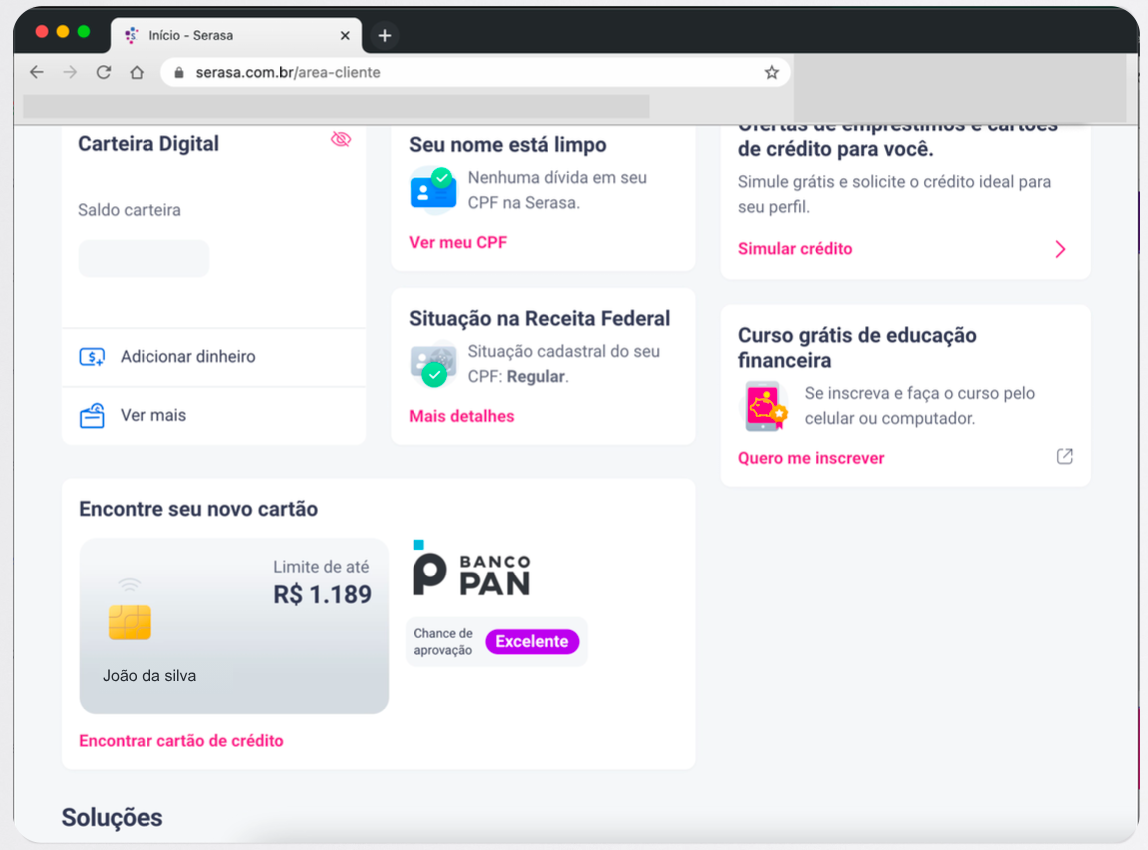Select the Início - Serasa tab

point(236,35)
